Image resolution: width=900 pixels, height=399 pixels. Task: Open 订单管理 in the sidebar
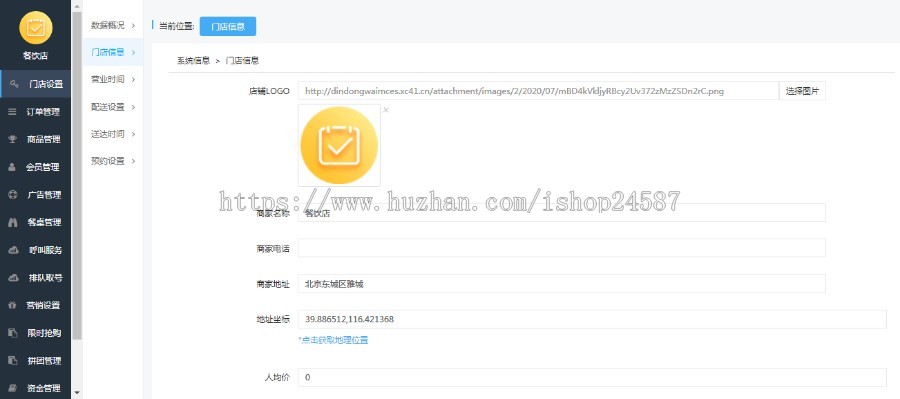[x=36, y=111]
